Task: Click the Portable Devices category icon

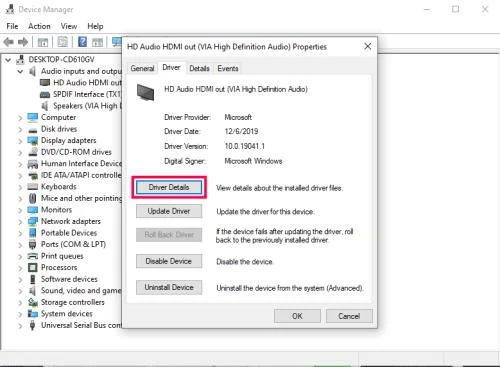Action: click(x=33, y=233)
